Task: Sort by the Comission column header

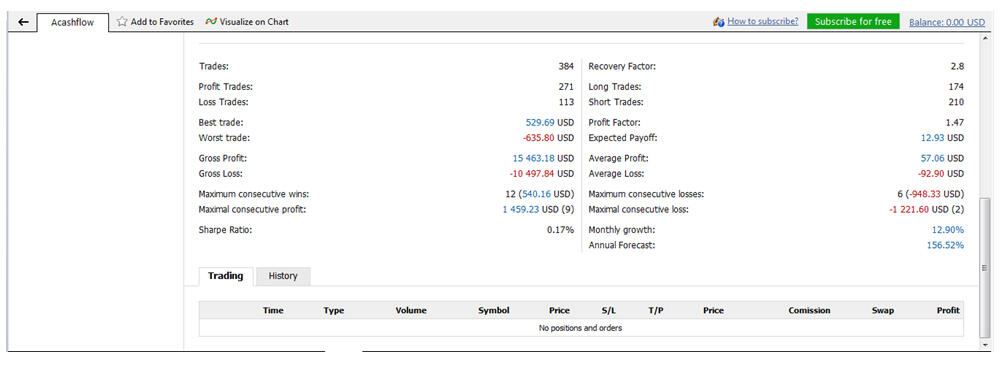Action: coord(809,311)
